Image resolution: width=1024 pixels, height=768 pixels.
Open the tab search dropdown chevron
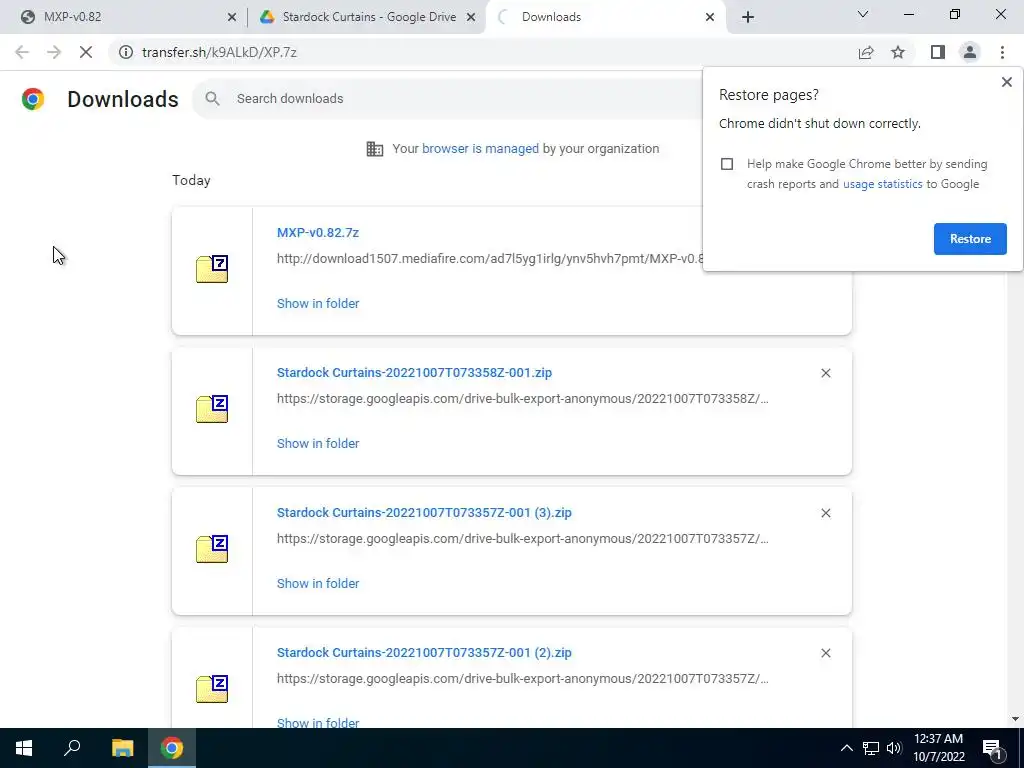pyautogui.click(x=863, y=14)
